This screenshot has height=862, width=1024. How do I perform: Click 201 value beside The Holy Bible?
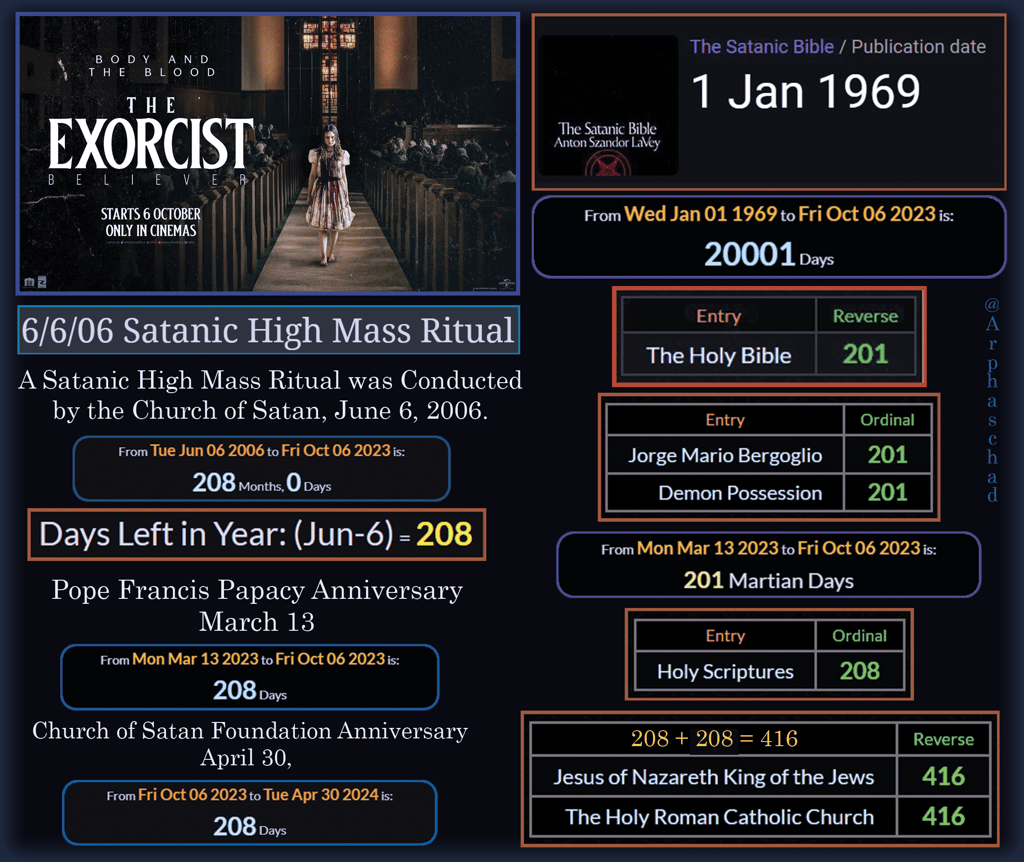click(x=865, y=355)
